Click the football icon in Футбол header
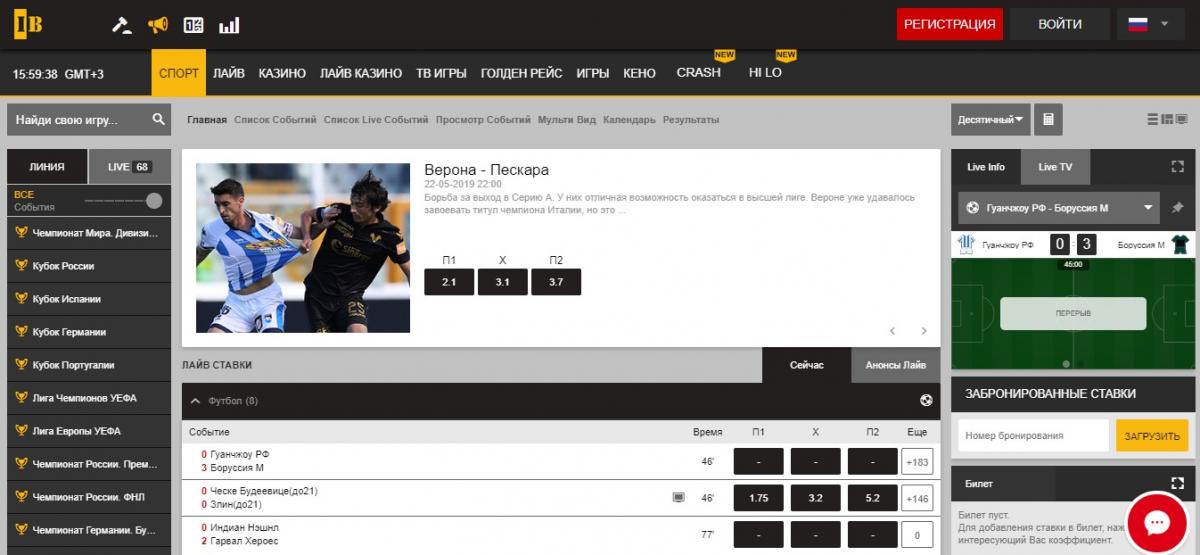Image resolution: width=1200 pixels, height=555 pixels. pyautogui.click(x=926, y=401)
